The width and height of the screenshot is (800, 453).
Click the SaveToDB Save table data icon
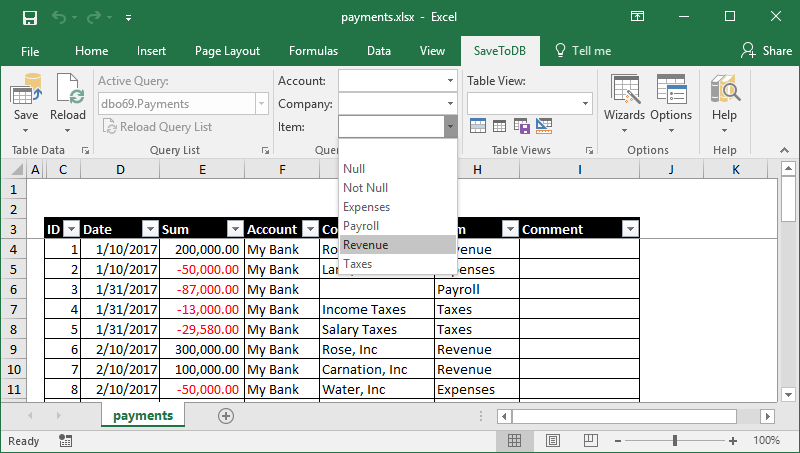(26, 89)
